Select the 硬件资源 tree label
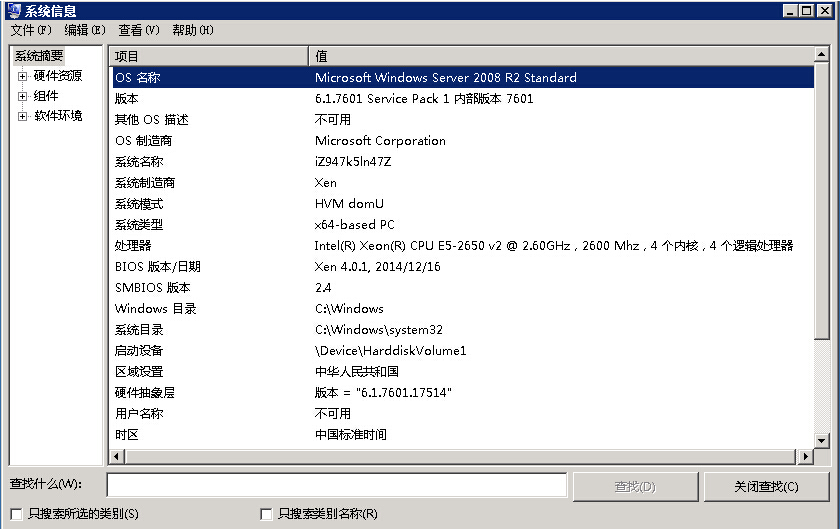 click(58, 76)
